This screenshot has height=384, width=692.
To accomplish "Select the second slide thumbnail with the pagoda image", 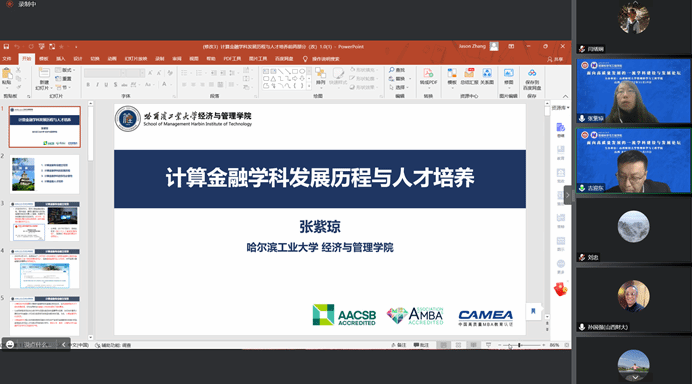I will [45, 174].
